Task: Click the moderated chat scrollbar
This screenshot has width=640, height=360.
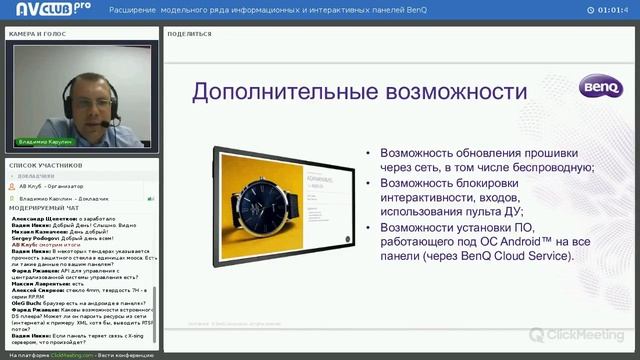Action: 154,314
